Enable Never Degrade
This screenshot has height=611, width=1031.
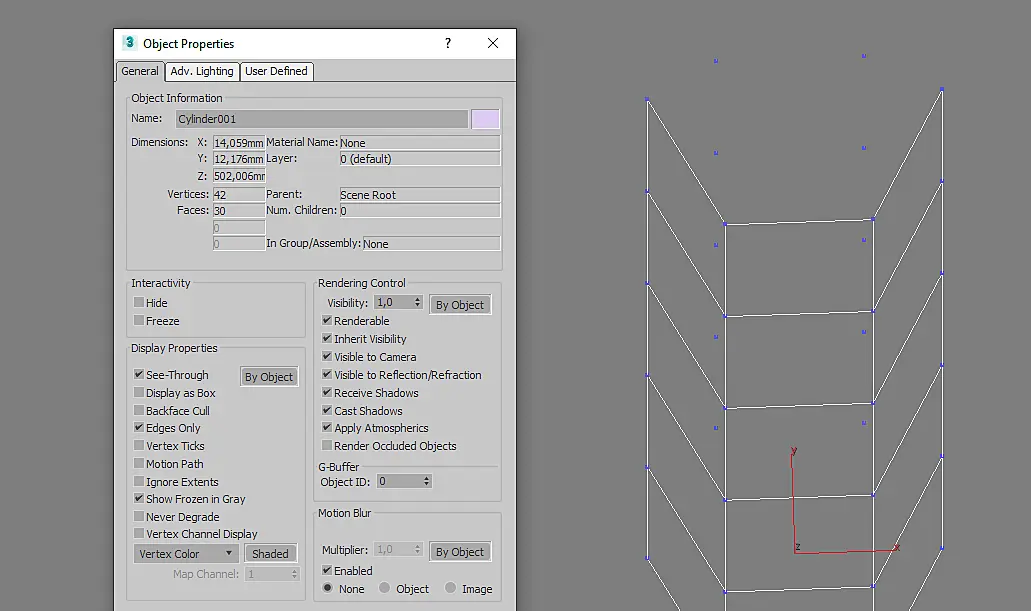[139, 516]
